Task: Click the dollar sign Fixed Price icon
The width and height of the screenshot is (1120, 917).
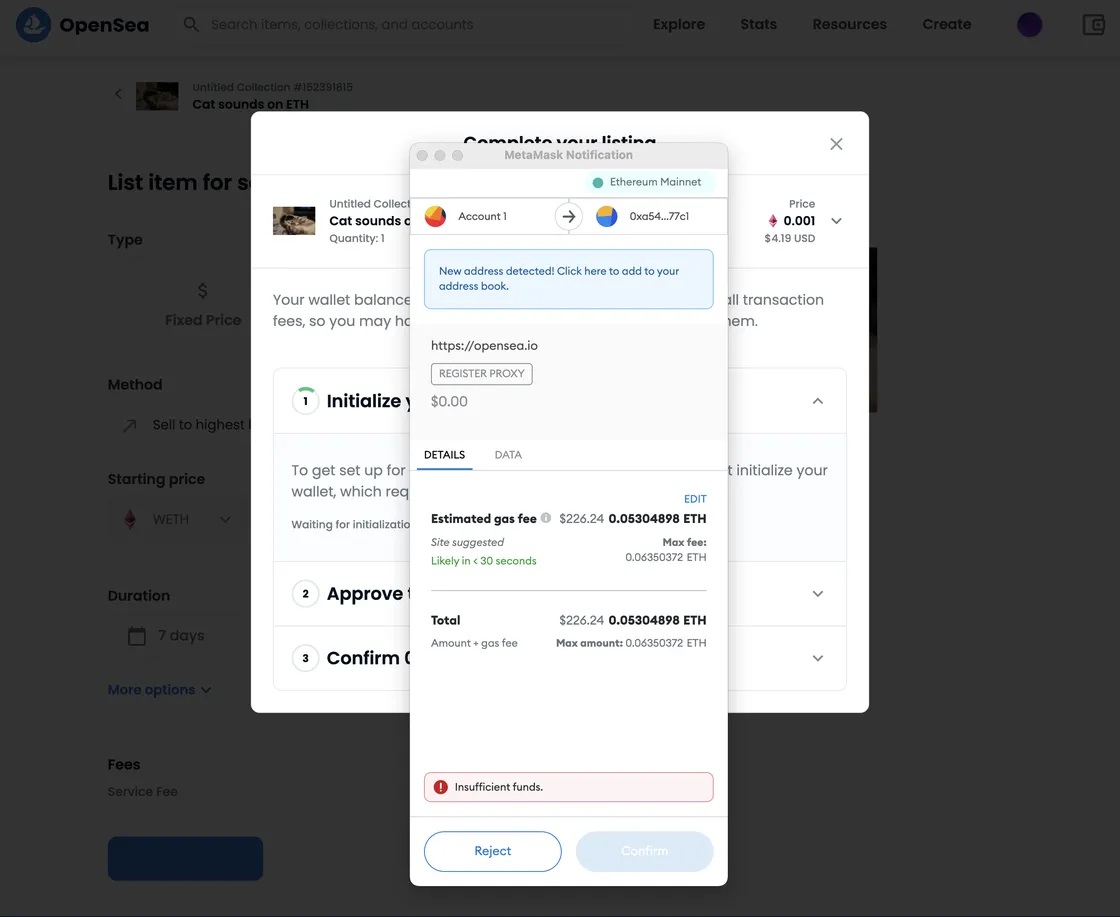Action: pyautogui.click(x=203, y=291)
